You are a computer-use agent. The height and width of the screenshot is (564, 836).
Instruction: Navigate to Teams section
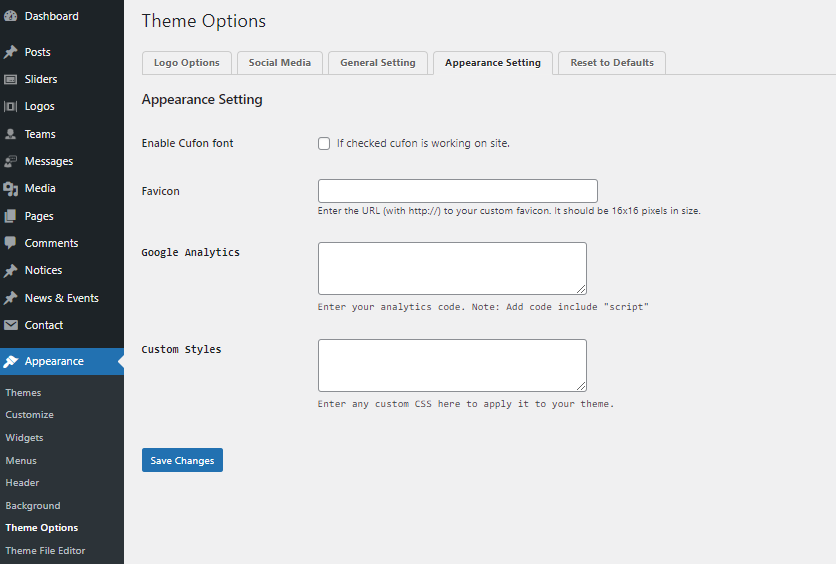coord(40,134)
